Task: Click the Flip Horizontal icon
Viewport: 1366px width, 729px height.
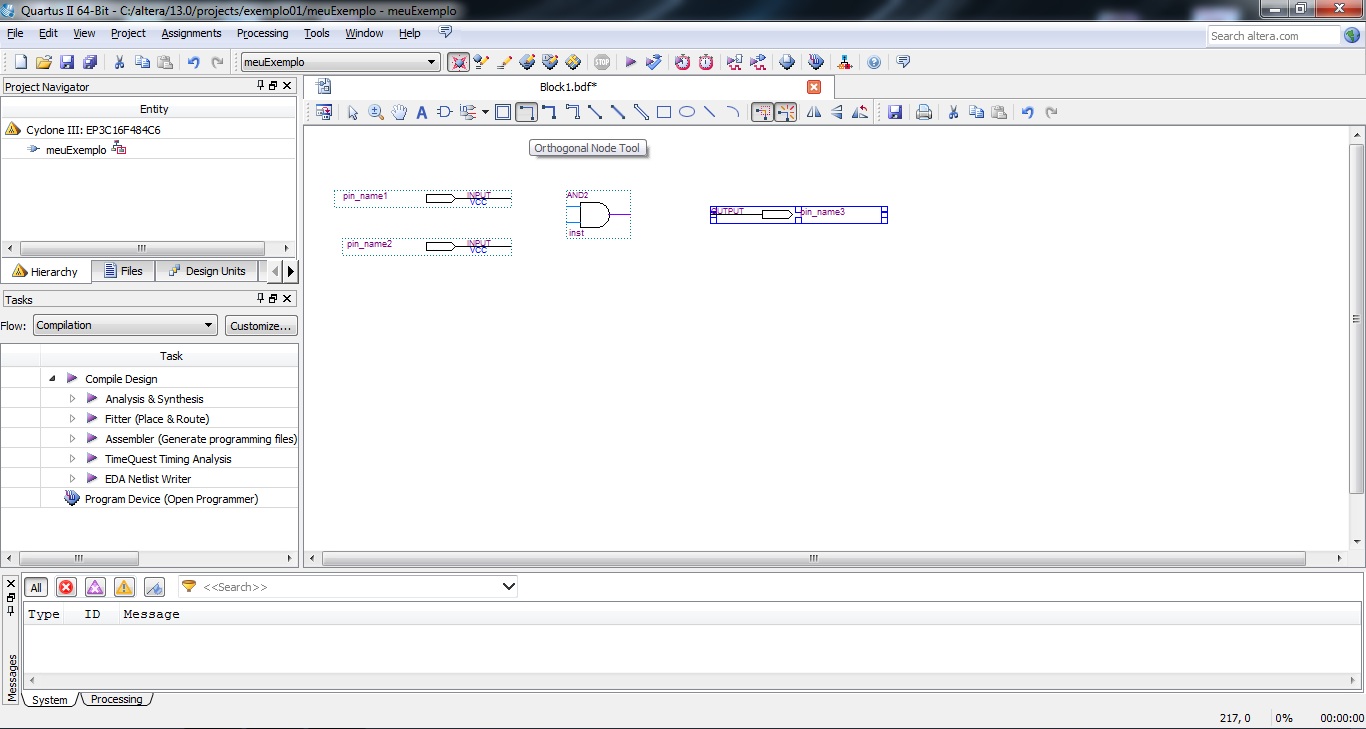Action: [814, 112]
